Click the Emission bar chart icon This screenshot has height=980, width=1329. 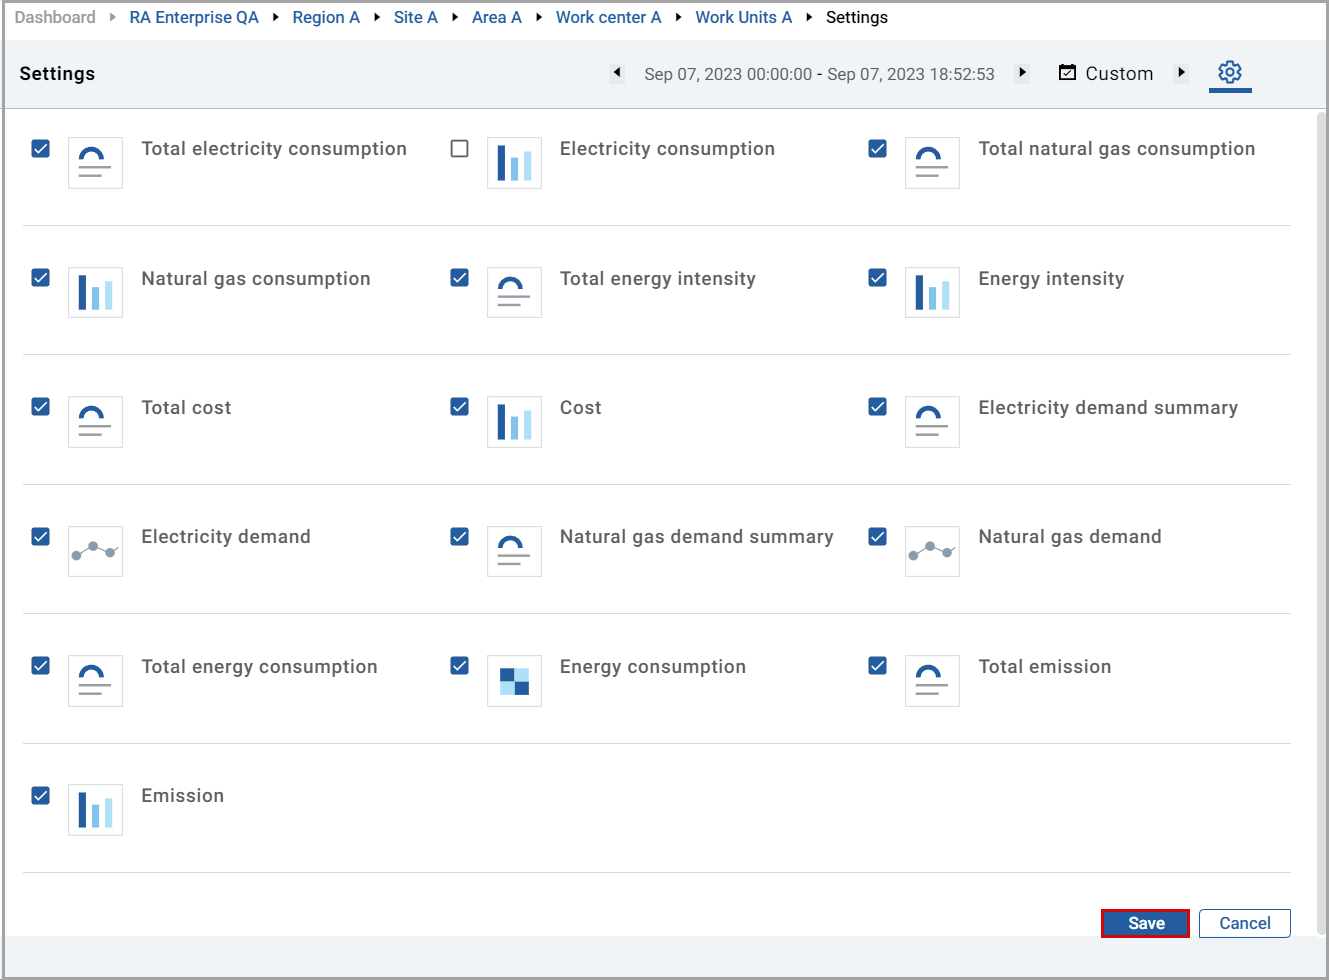tap(95, 809)
